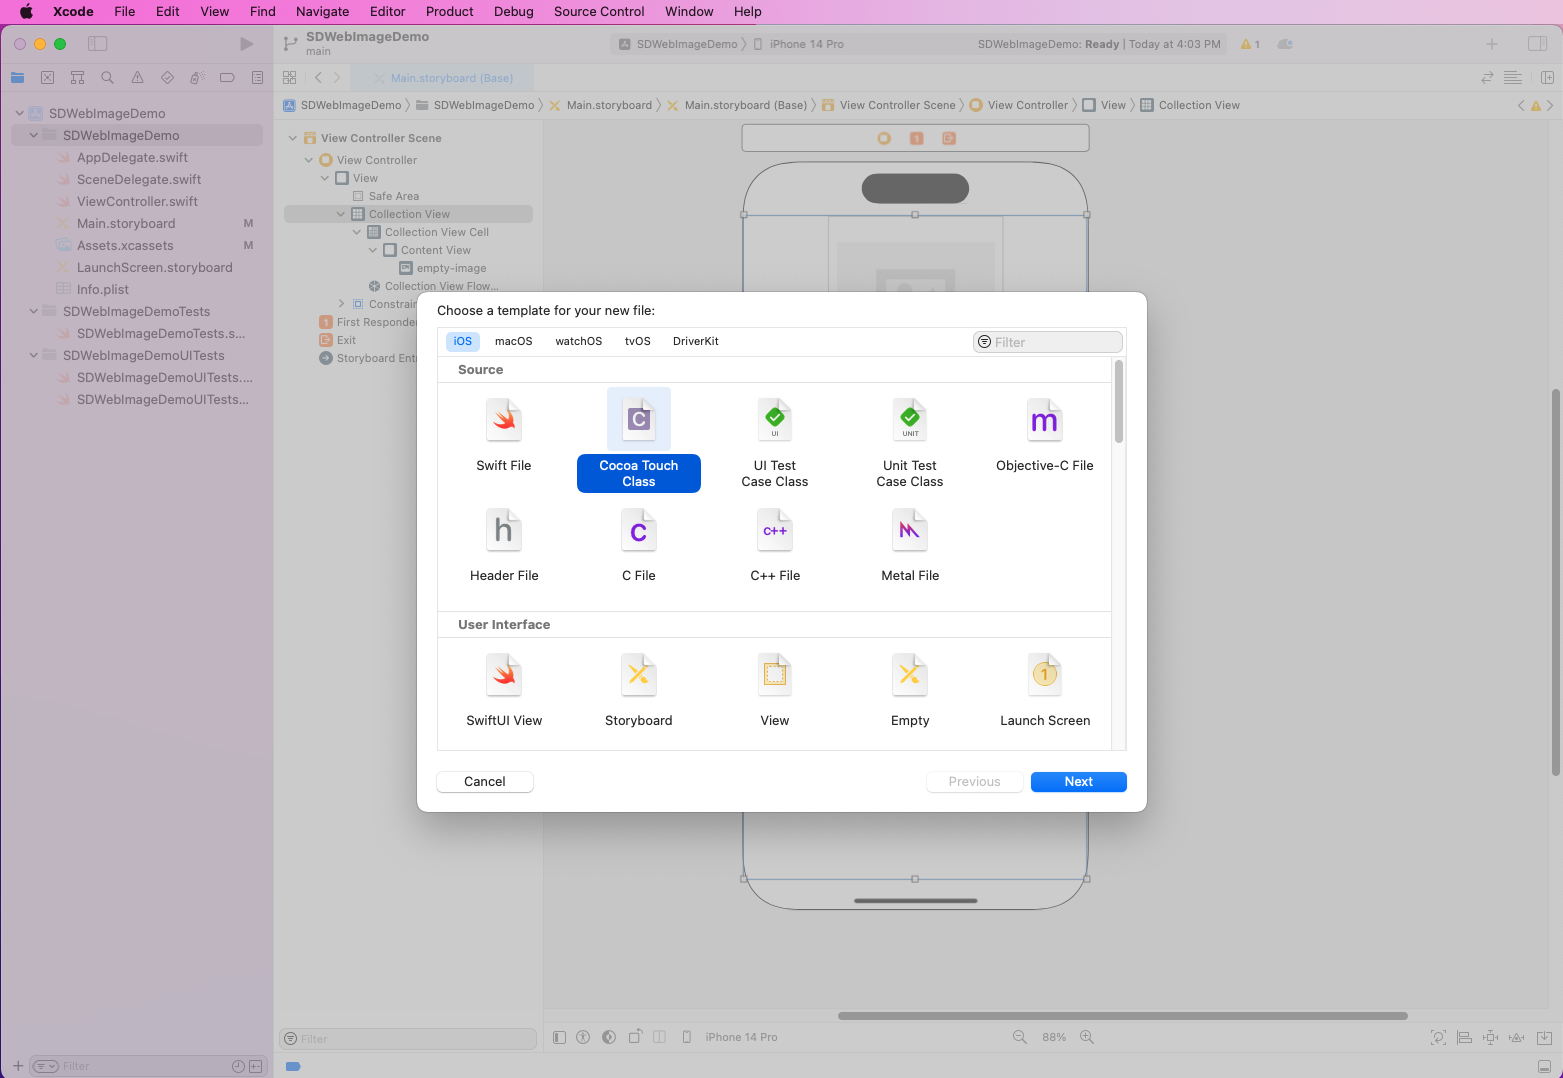
Task: Select Info.plist in navigator
Action: coord(103,289)
